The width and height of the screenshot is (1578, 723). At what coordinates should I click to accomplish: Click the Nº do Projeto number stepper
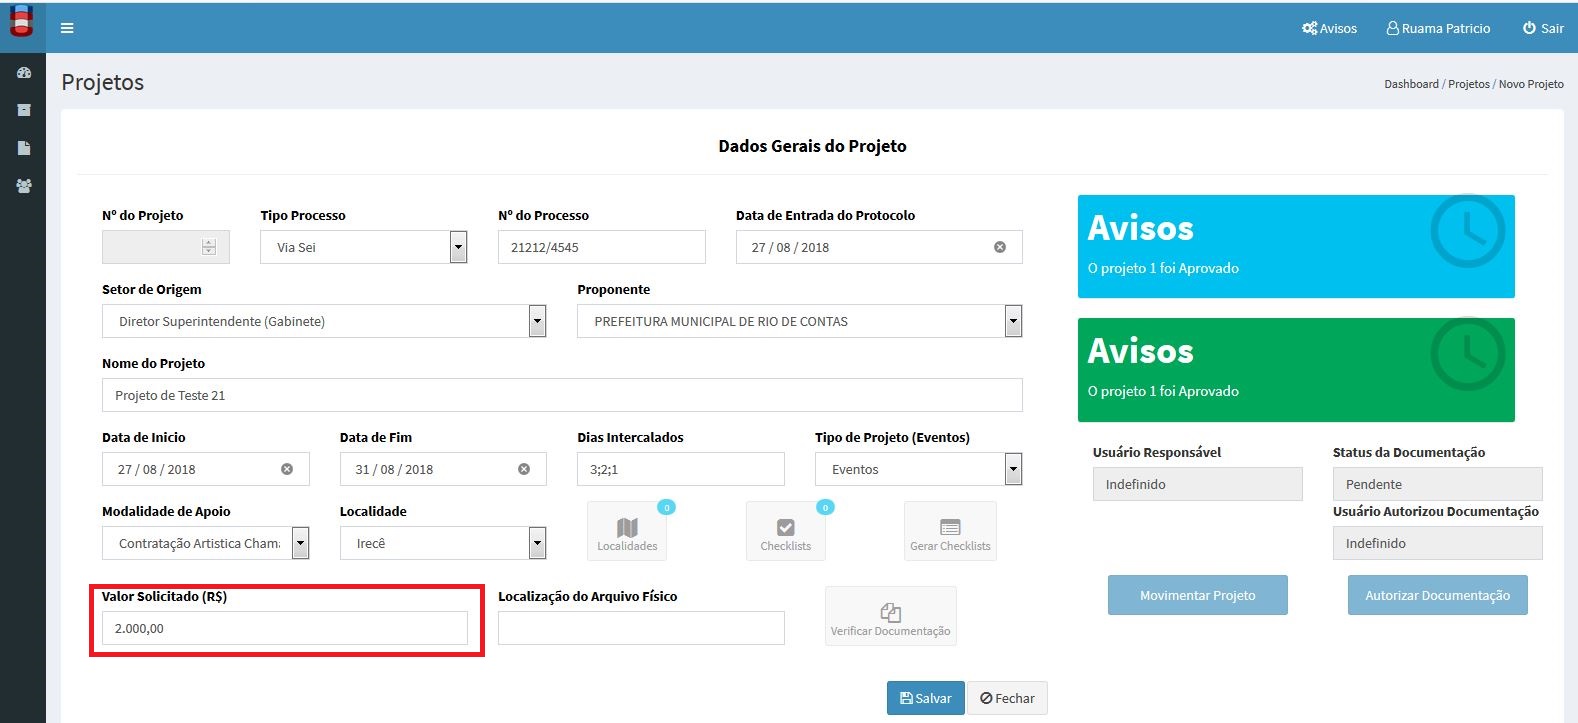tap(209, 247)
